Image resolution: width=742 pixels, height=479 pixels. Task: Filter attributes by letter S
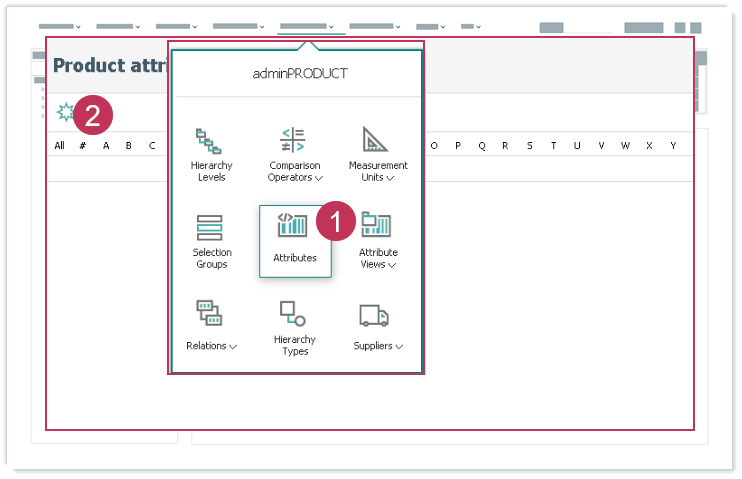pos(529,146)
